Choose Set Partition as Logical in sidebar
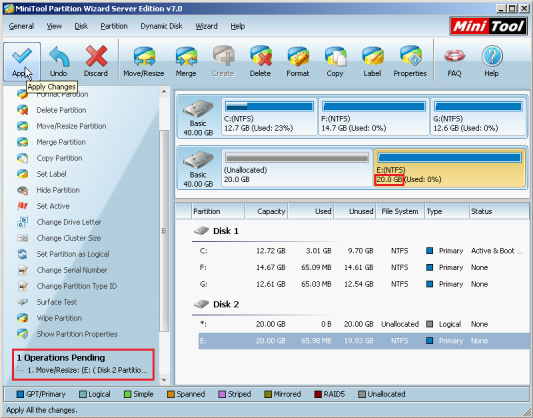533x418 pixels. (x=73, y=254)
